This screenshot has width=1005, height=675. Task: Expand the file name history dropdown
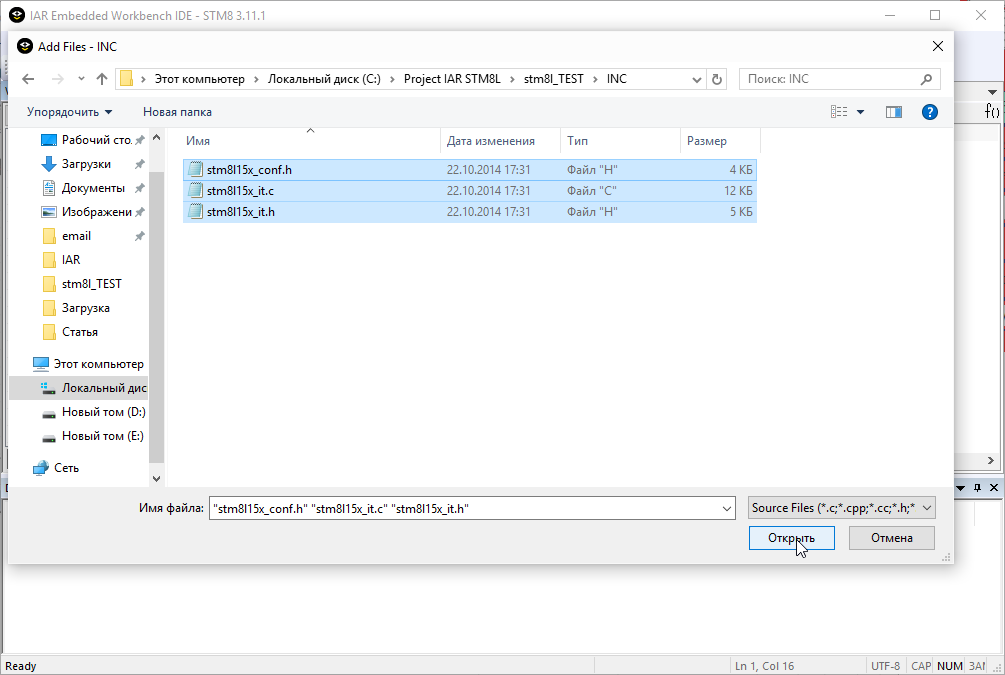(727, 509)
